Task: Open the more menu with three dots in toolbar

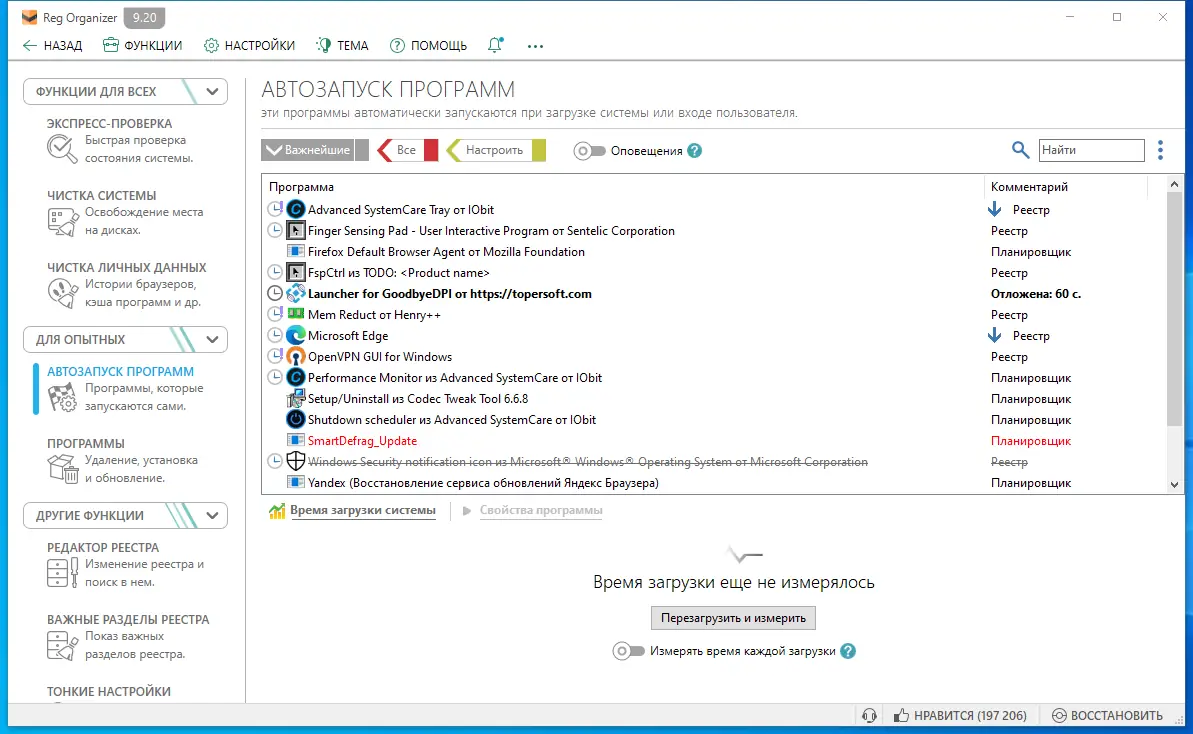Action: (536, 46)
